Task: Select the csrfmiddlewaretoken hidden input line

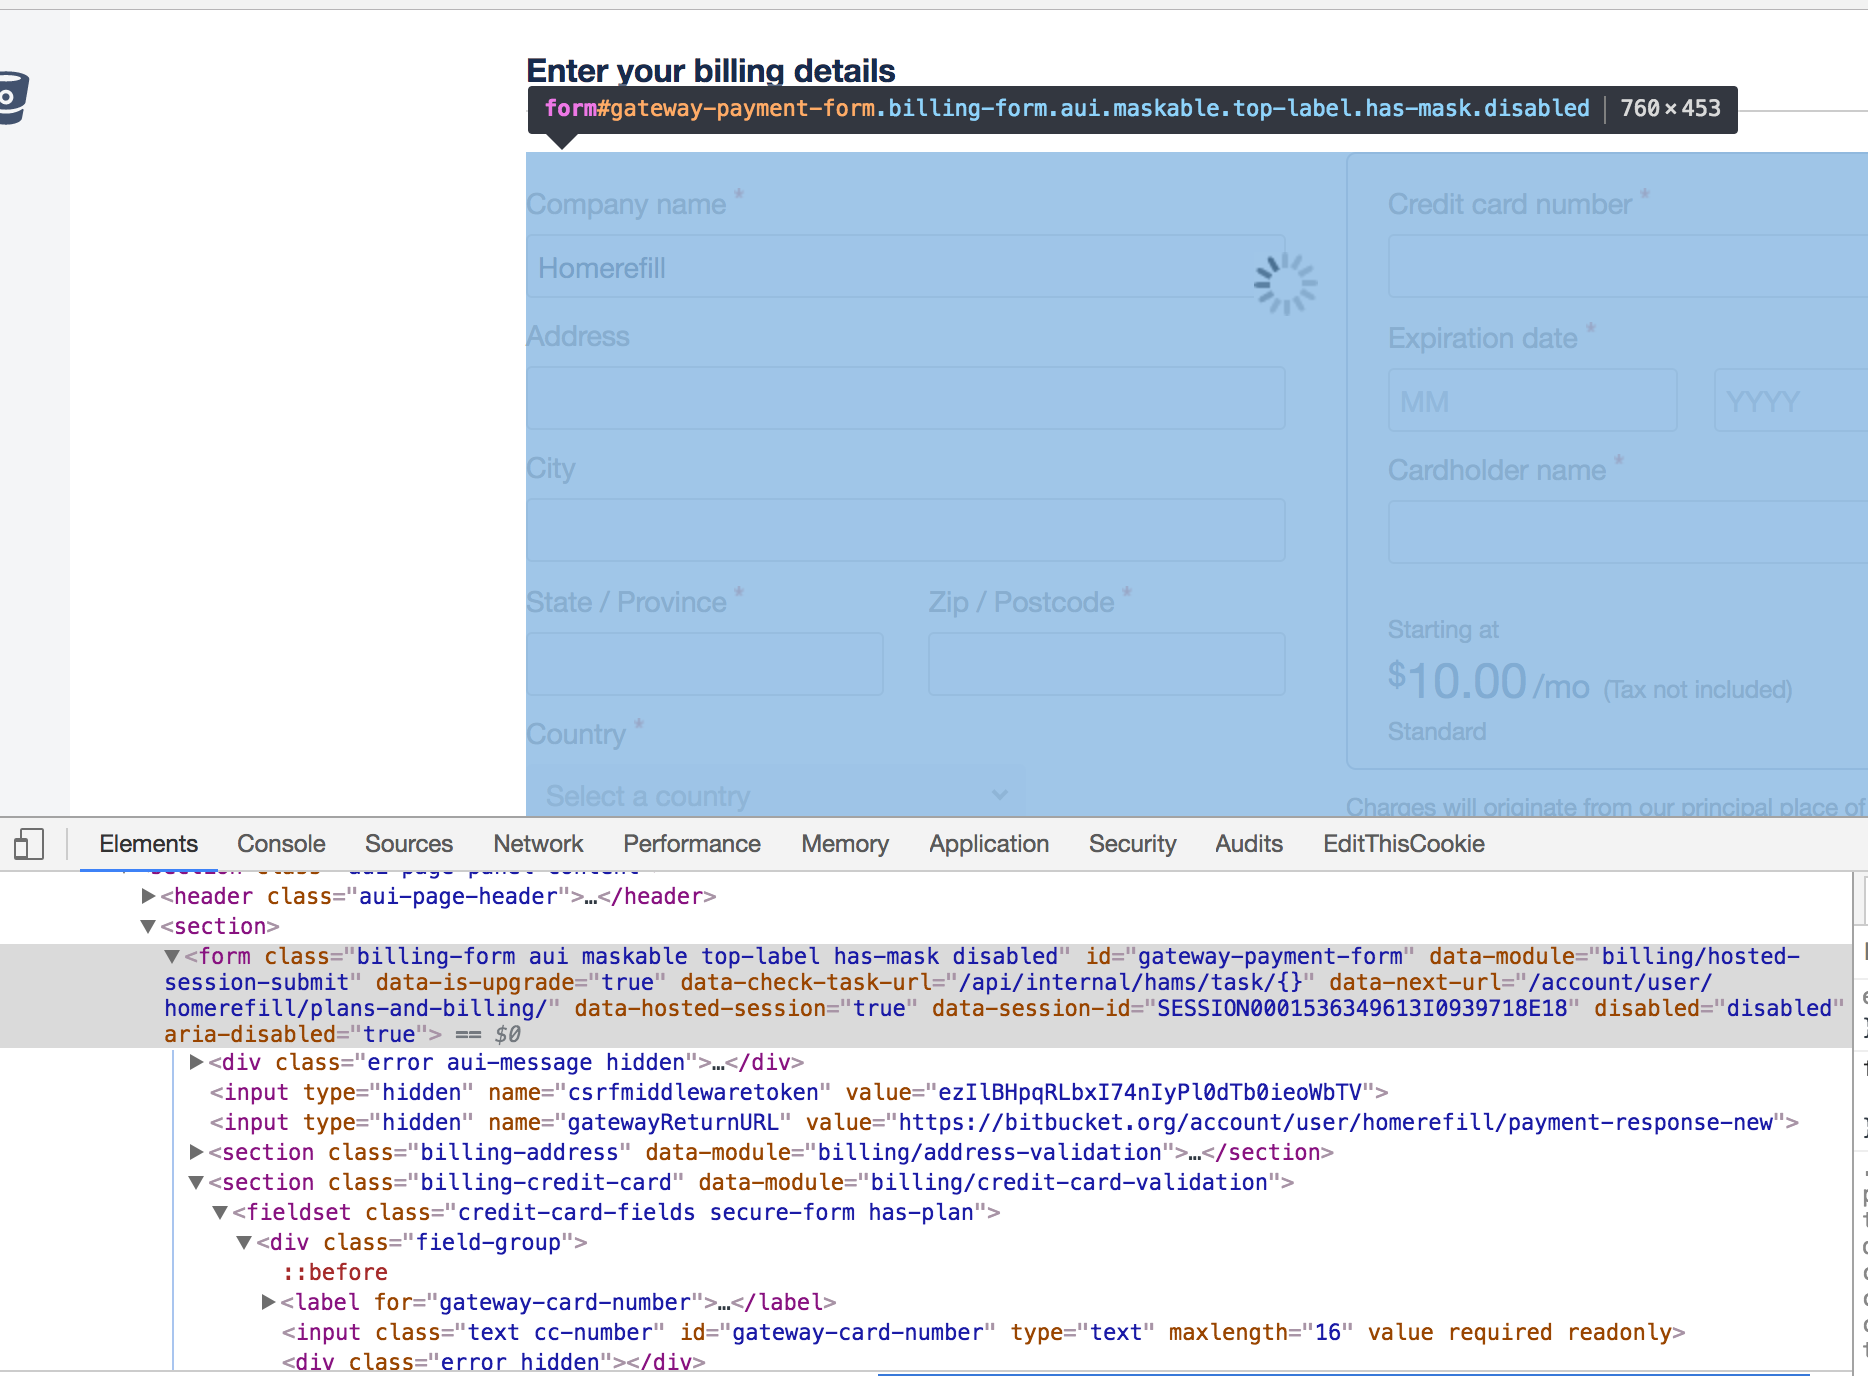Action: [799, 1092]
